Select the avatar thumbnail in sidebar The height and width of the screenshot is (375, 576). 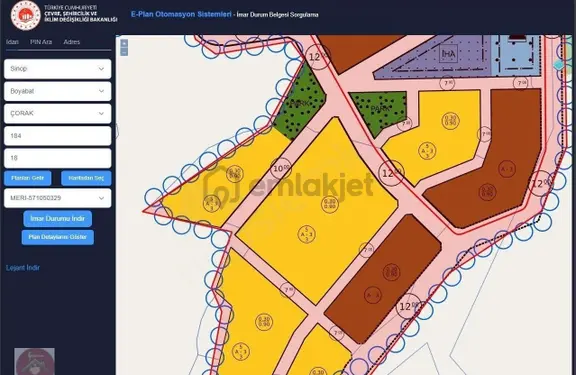pos(35,361)
